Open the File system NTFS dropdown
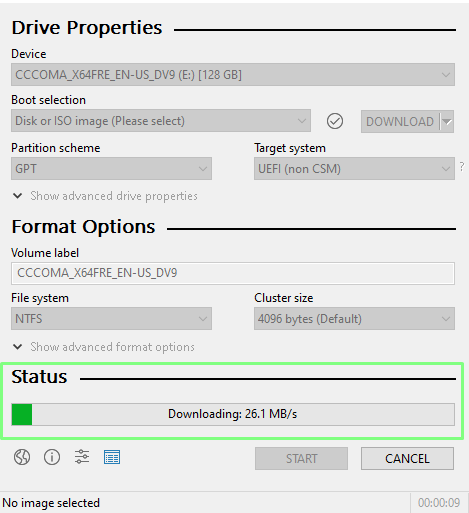The image size is (469, 513). (111, 319)
